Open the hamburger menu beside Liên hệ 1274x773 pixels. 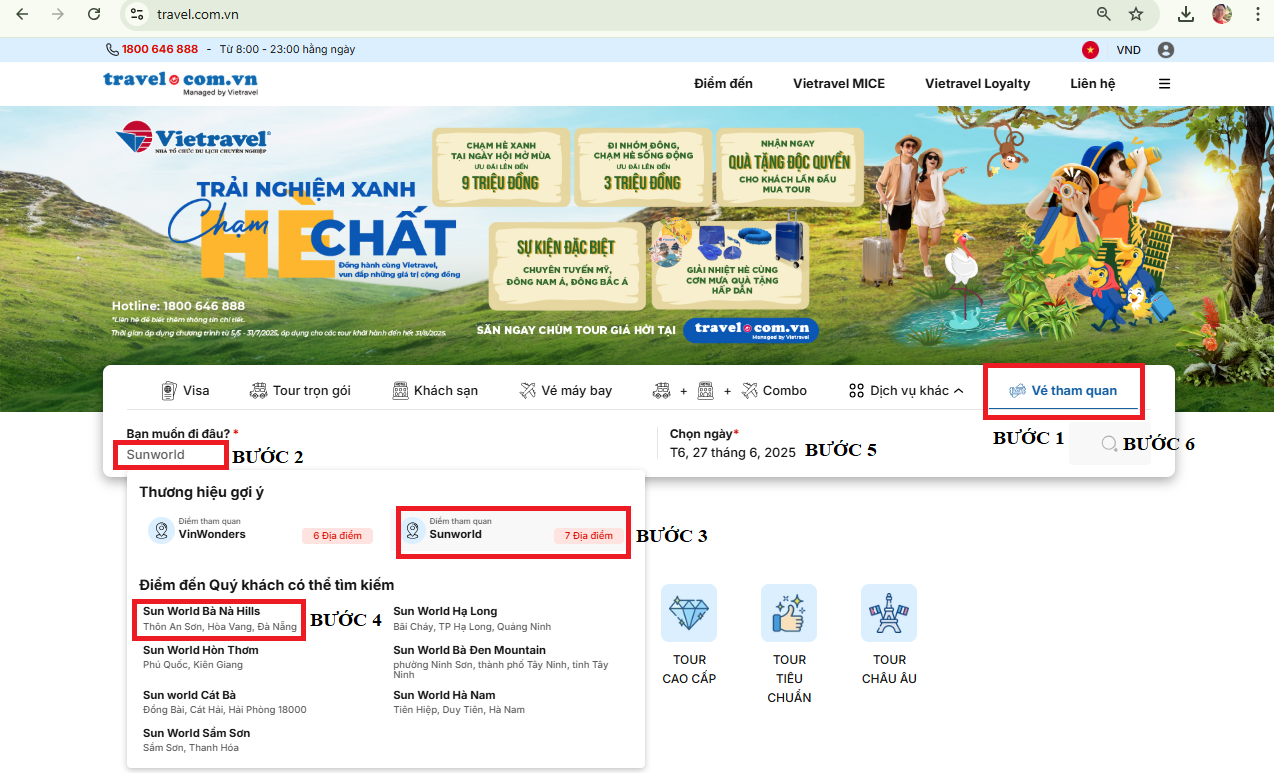[1165, 84]
